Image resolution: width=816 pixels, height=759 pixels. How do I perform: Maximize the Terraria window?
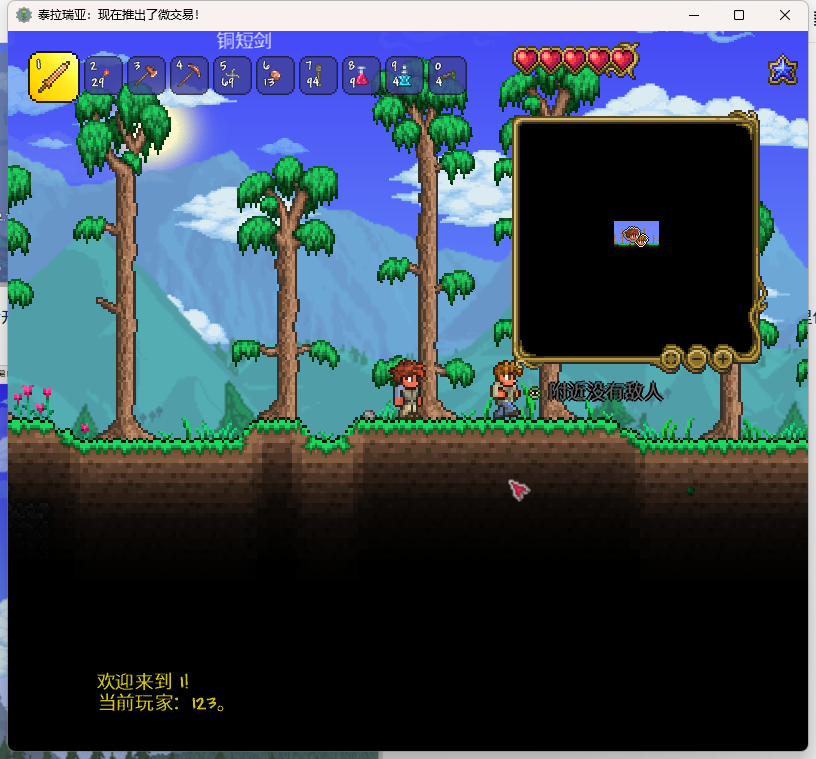(x=738, y=15)
